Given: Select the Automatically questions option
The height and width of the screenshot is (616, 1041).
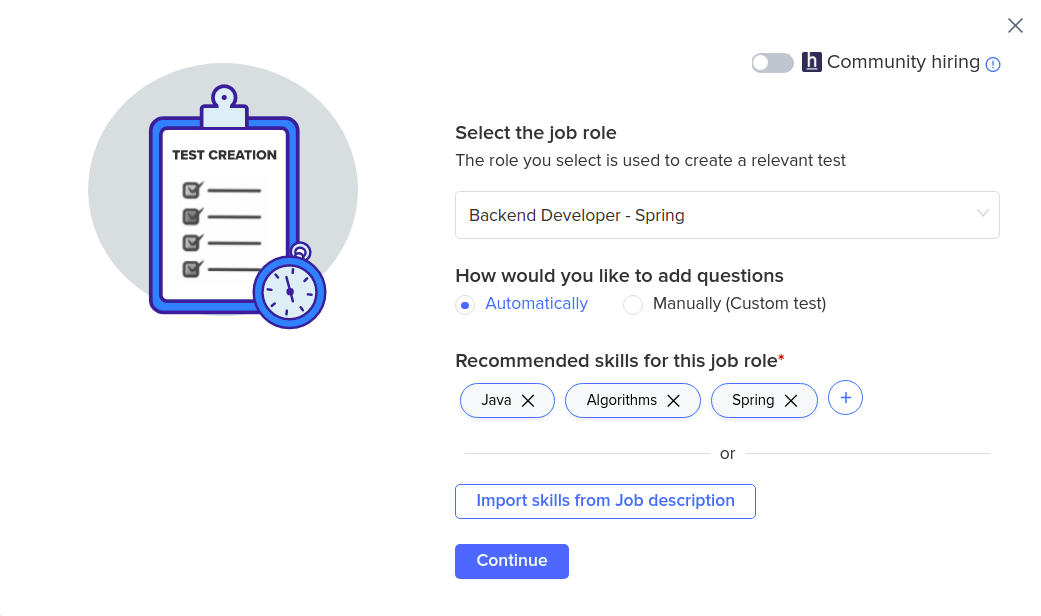Looking at the screenshot, I should coord(464,304).
